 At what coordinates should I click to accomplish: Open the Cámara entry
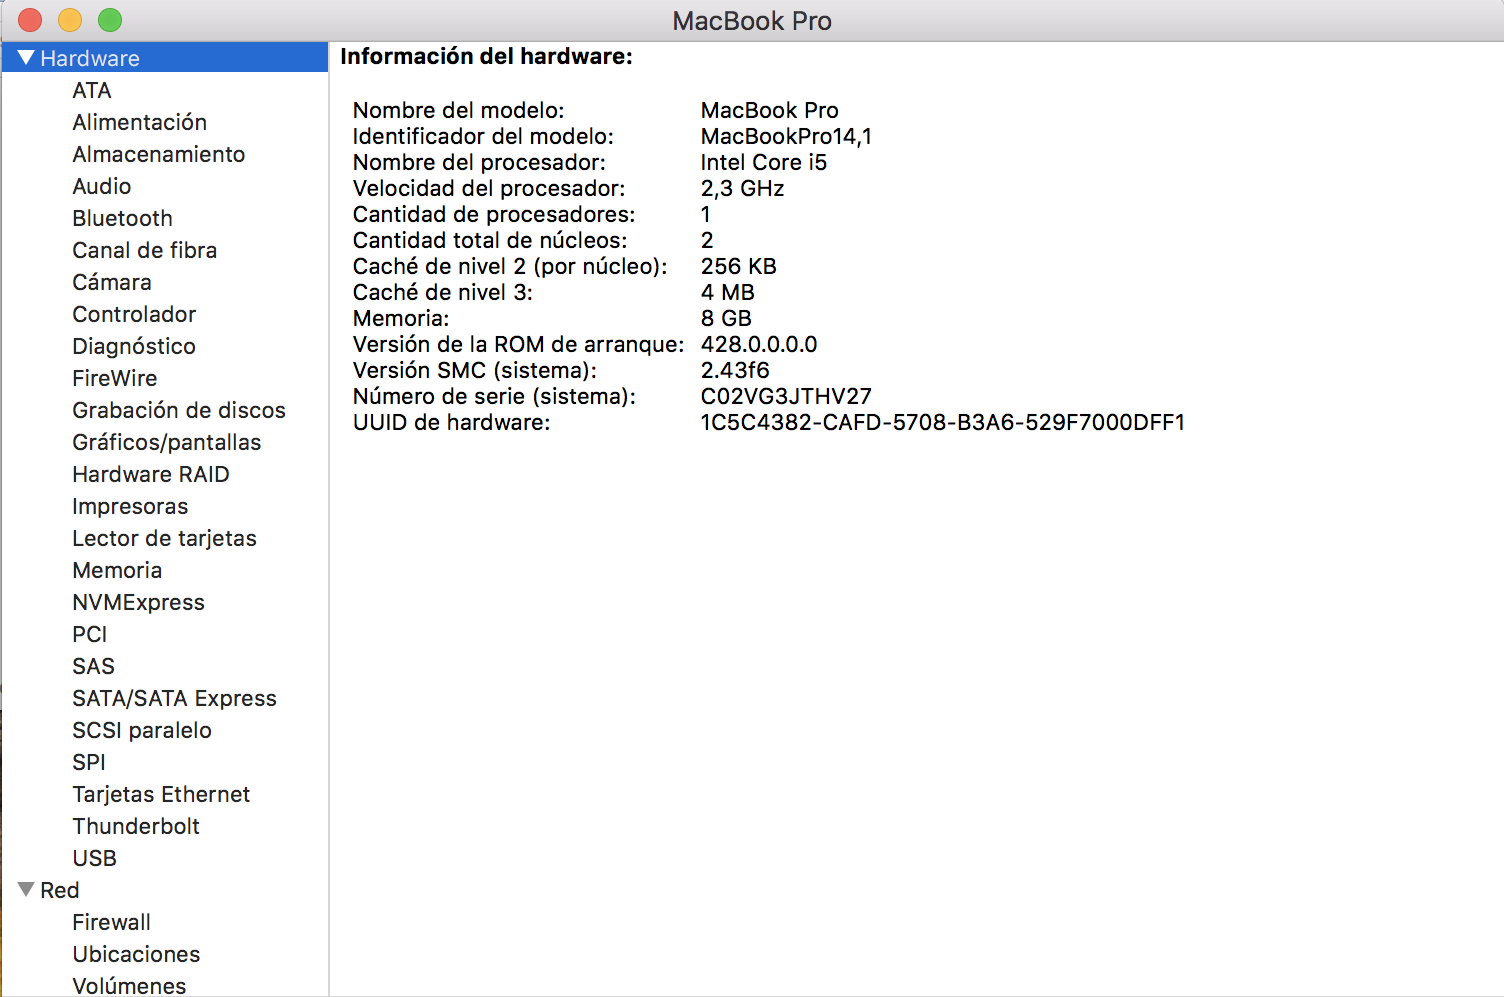pos(112,282)
